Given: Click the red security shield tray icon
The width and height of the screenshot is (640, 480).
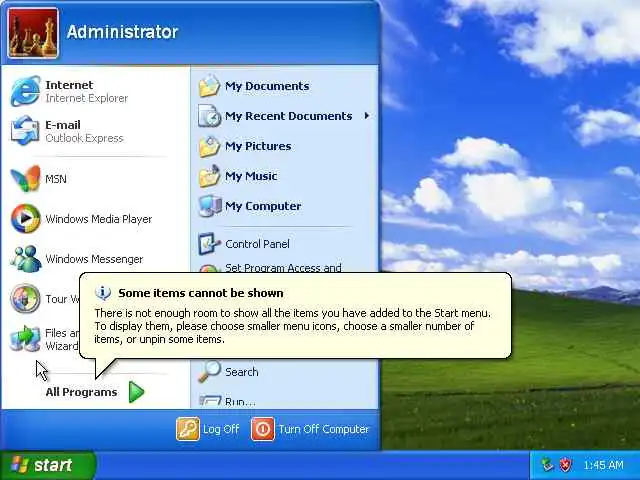Looking at the screenshot, I should click(565, 464).
